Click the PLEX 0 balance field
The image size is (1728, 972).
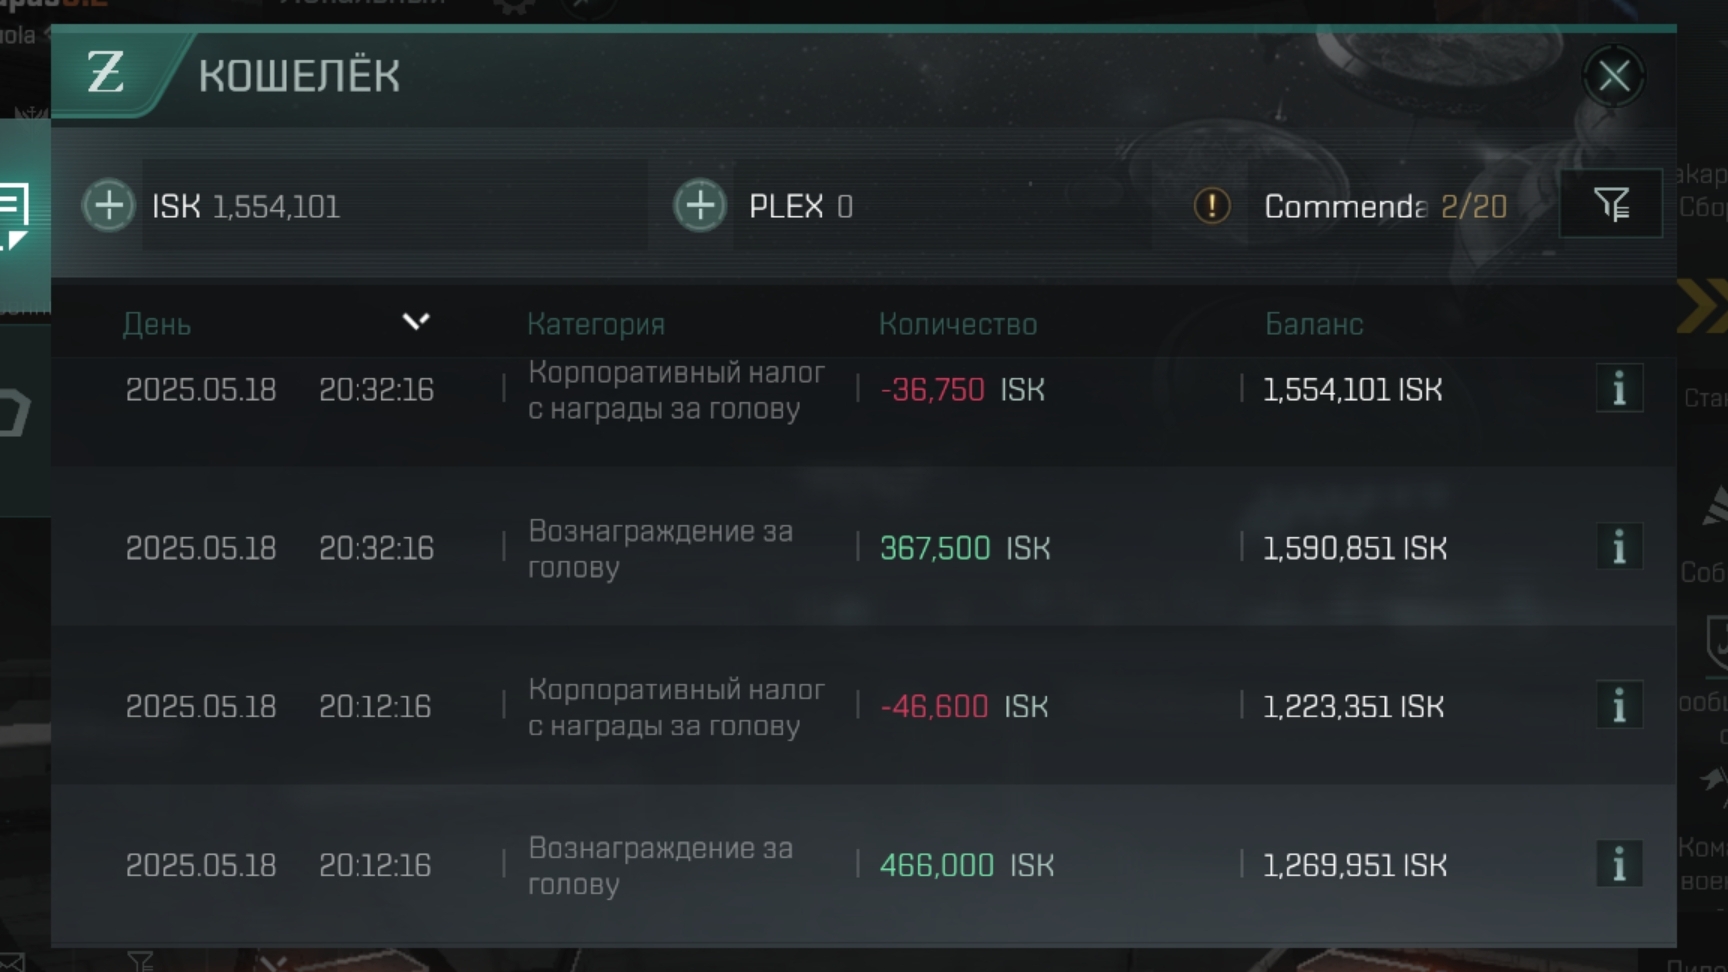(801, 206)
